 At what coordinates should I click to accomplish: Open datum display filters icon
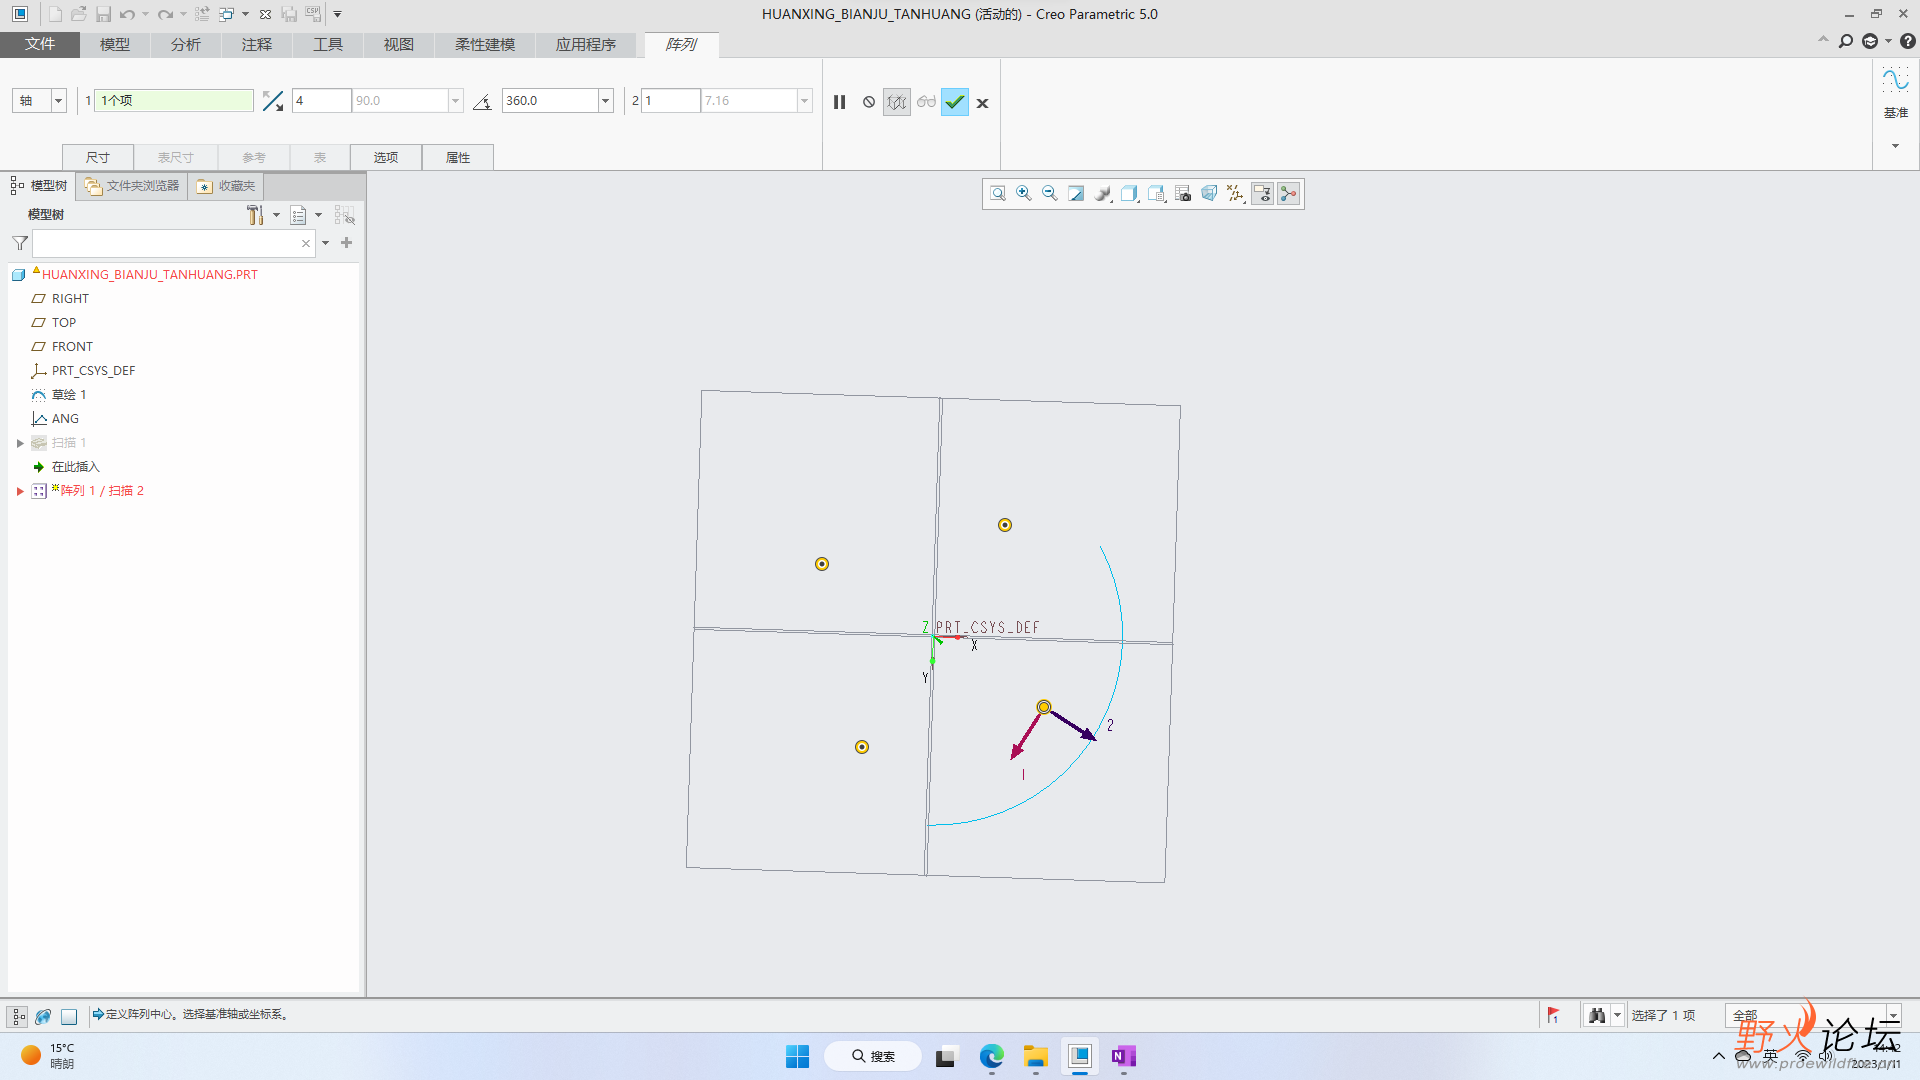1236,194
